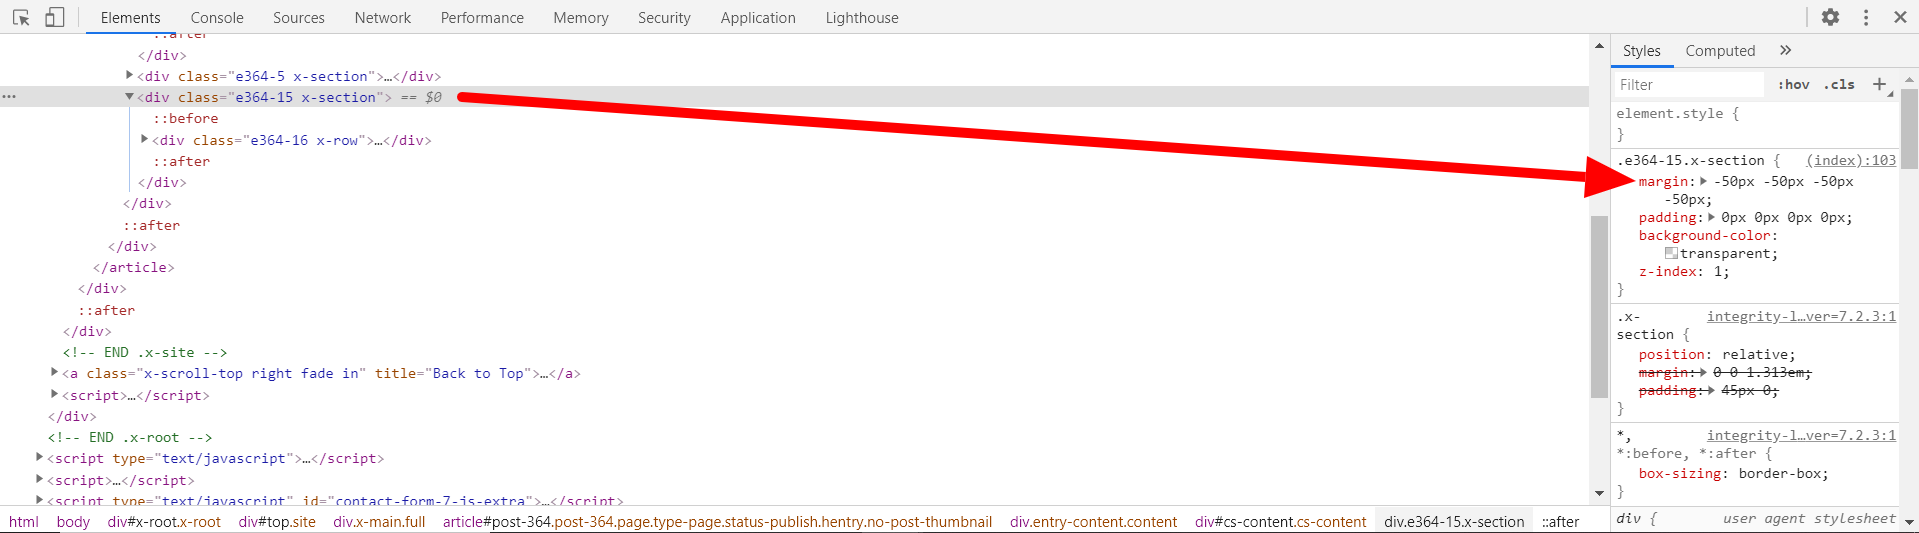
Task: Select the div#x-root.x-root breadcrumb
Action: (164, 521)
